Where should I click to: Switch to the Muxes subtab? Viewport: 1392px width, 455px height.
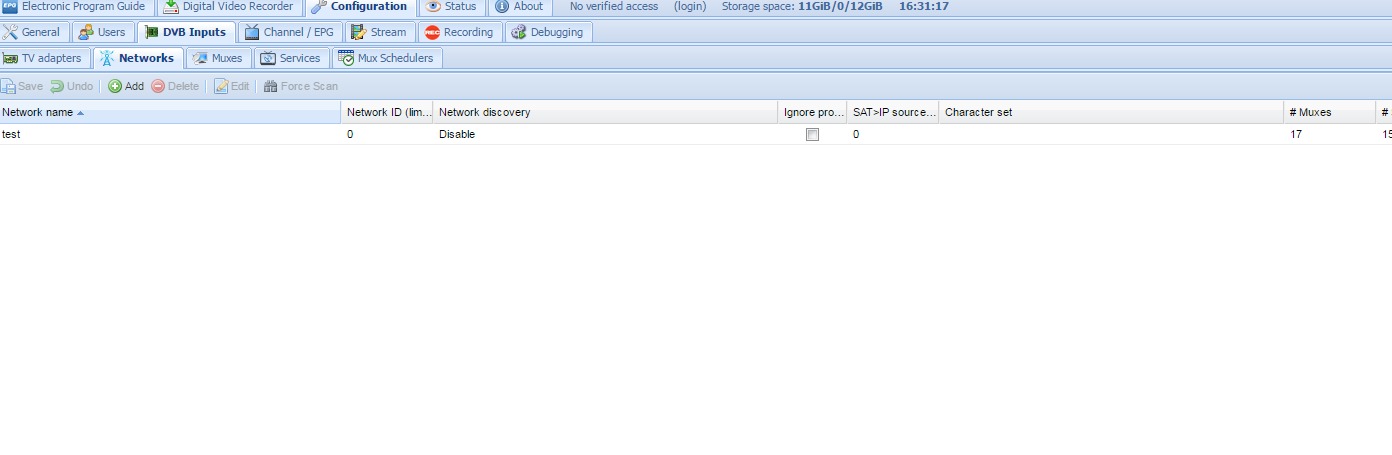[x=218, y=58]
